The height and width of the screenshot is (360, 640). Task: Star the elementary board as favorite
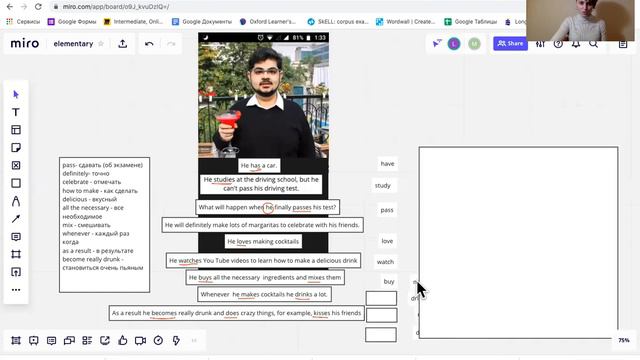[101, 44]
